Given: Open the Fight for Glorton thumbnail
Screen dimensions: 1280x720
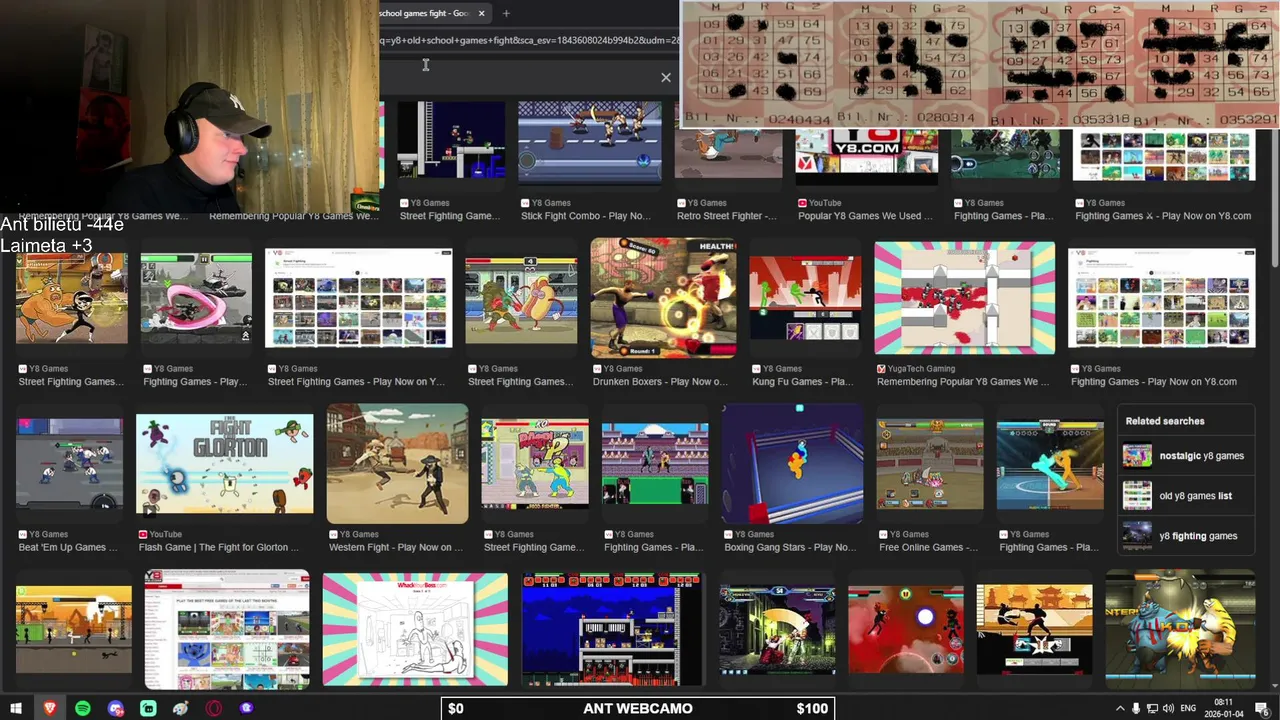Looking at the screenshot, I should pyautogui.click(x=224, y=464).
